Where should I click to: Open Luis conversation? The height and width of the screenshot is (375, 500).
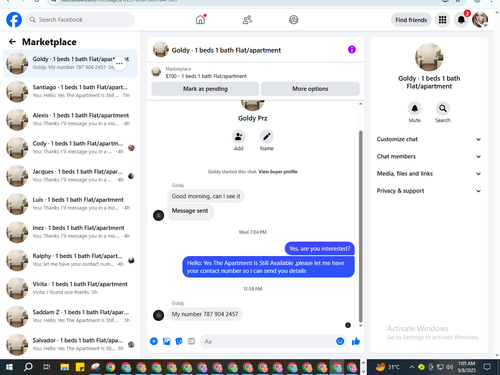click(x=70, y=204)
